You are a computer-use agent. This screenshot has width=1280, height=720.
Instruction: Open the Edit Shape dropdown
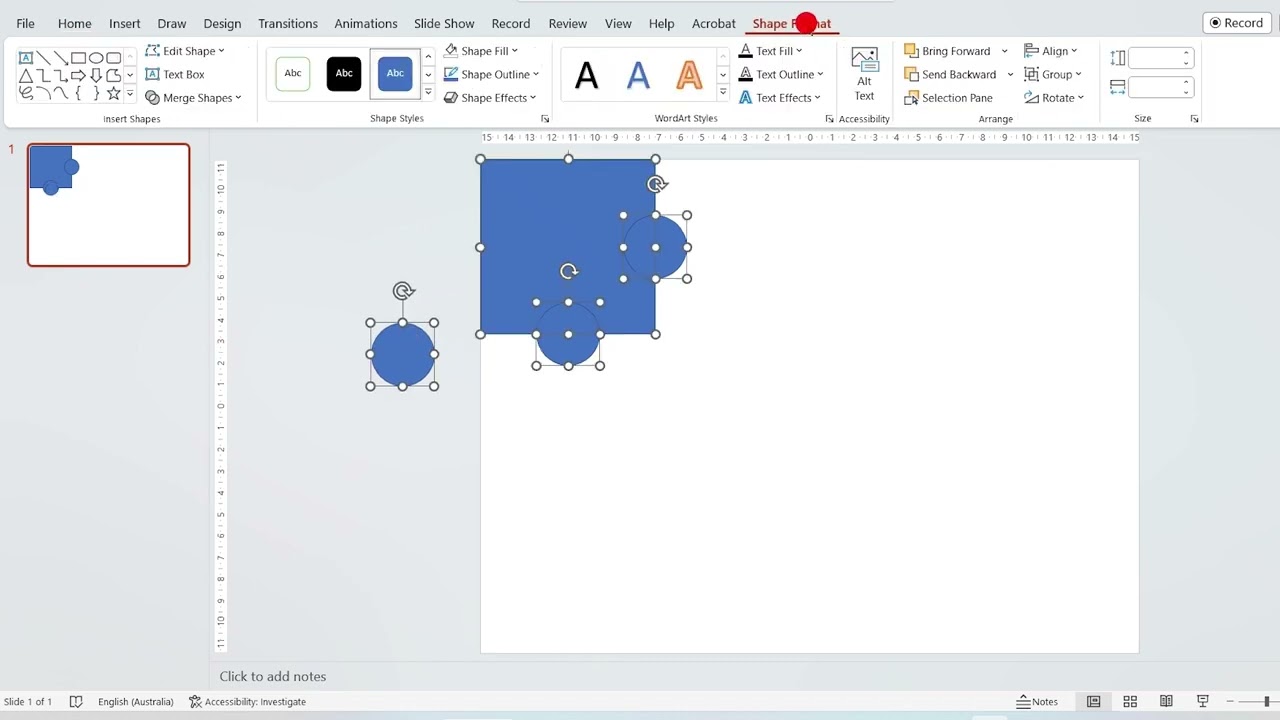click(185, 51)
